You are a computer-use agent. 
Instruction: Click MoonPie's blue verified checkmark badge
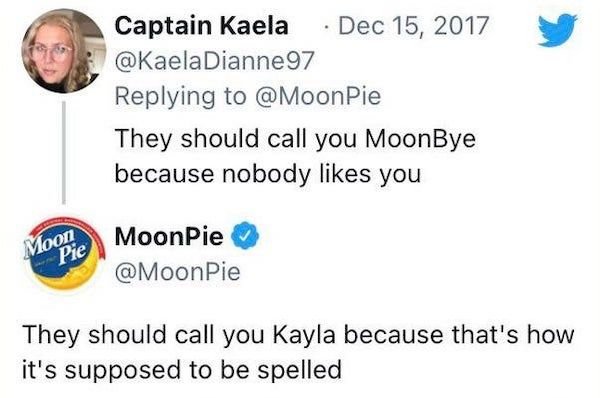[x=246, y=235]
